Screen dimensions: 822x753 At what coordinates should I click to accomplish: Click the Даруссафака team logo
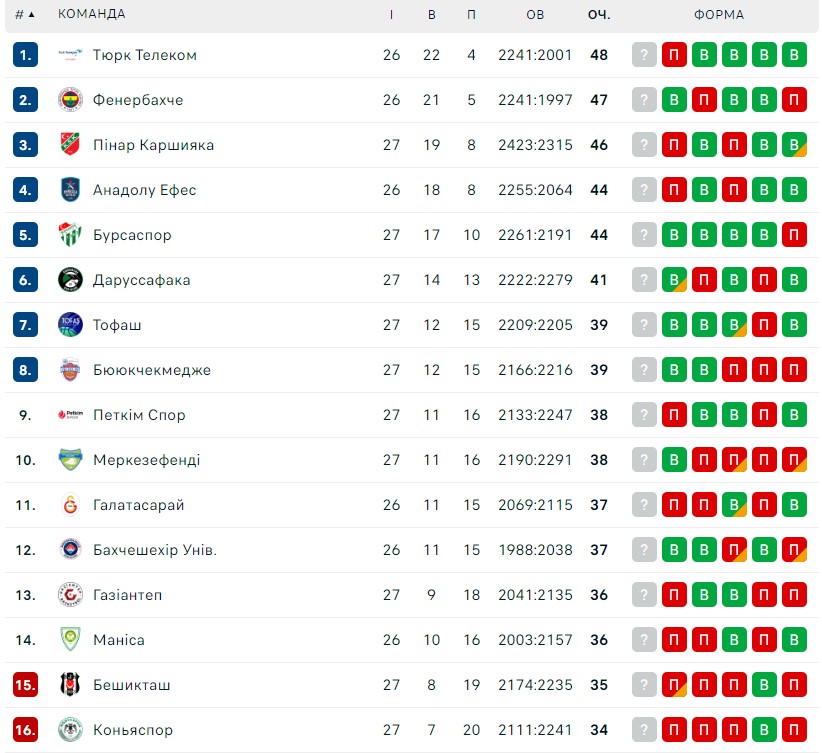(x=70, y=280)
